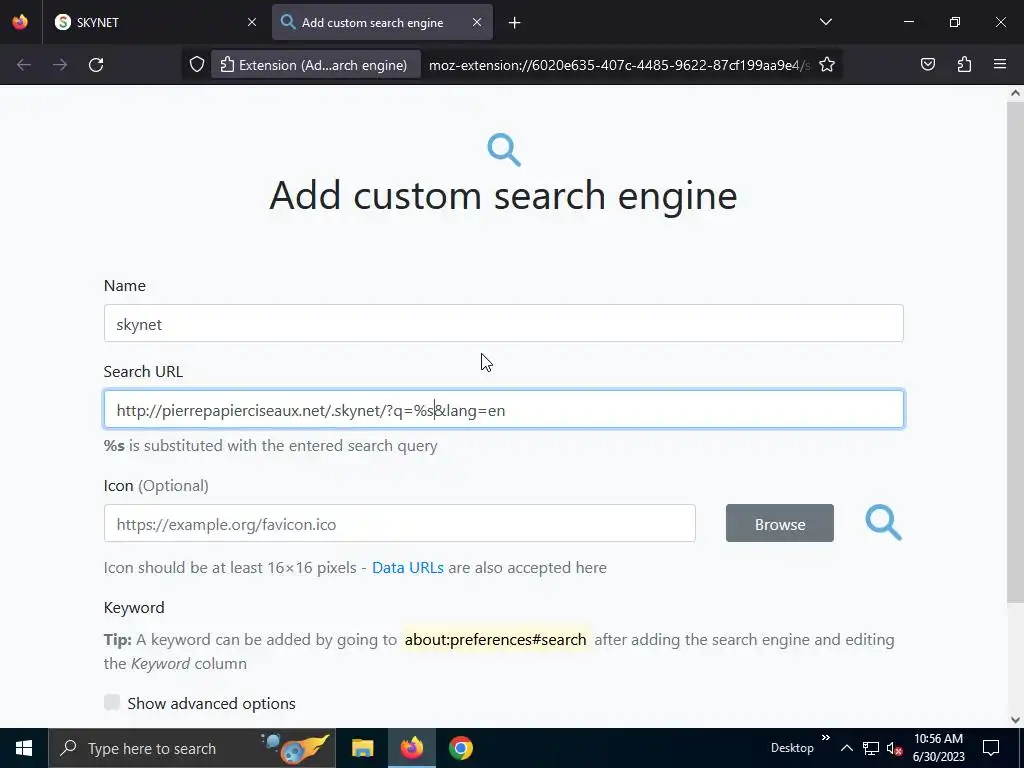Open the Data URLs link

coord(407,568)
